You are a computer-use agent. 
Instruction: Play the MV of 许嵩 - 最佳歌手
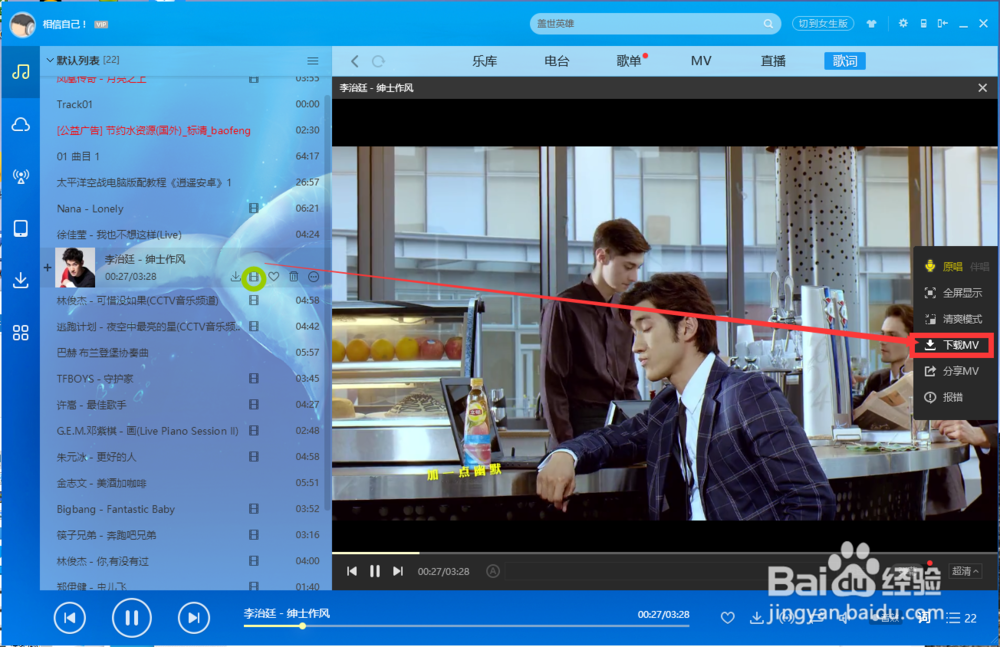253,405
